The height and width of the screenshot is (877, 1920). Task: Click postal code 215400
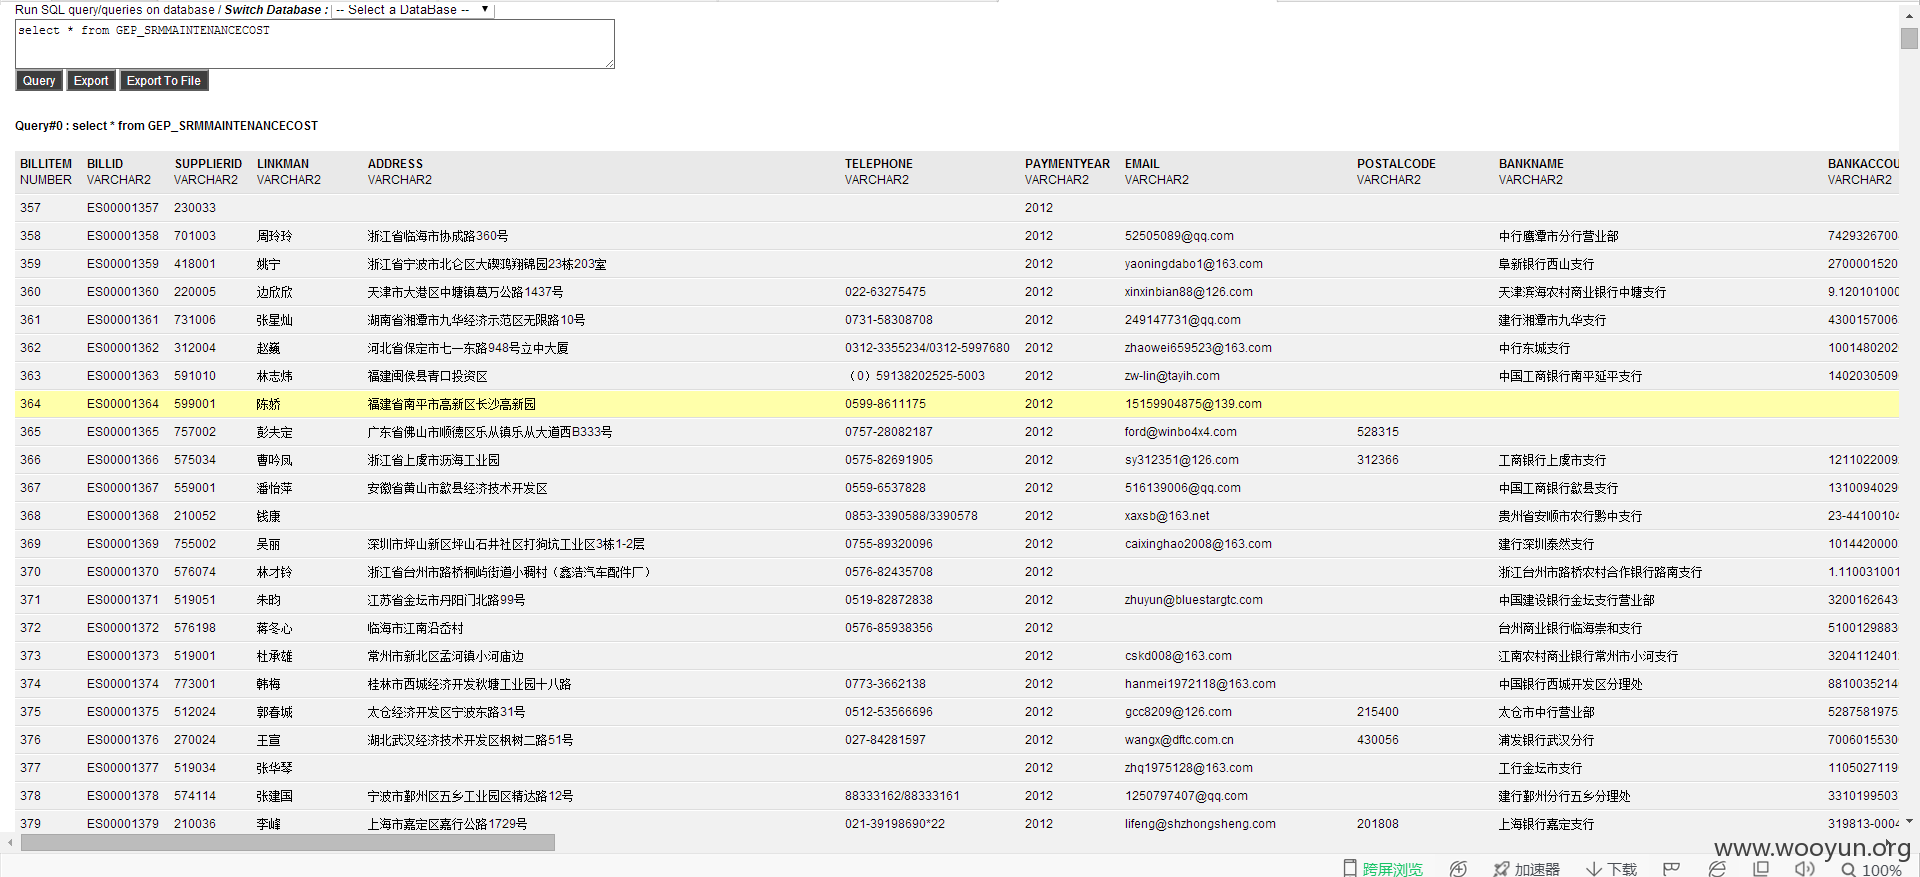pos(1378,712)
